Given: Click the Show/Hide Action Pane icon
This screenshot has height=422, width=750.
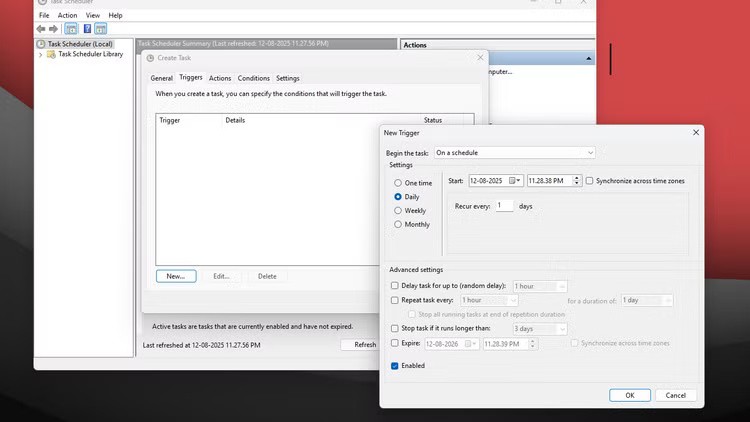Looking at the screenshot, I should point(101,29).
